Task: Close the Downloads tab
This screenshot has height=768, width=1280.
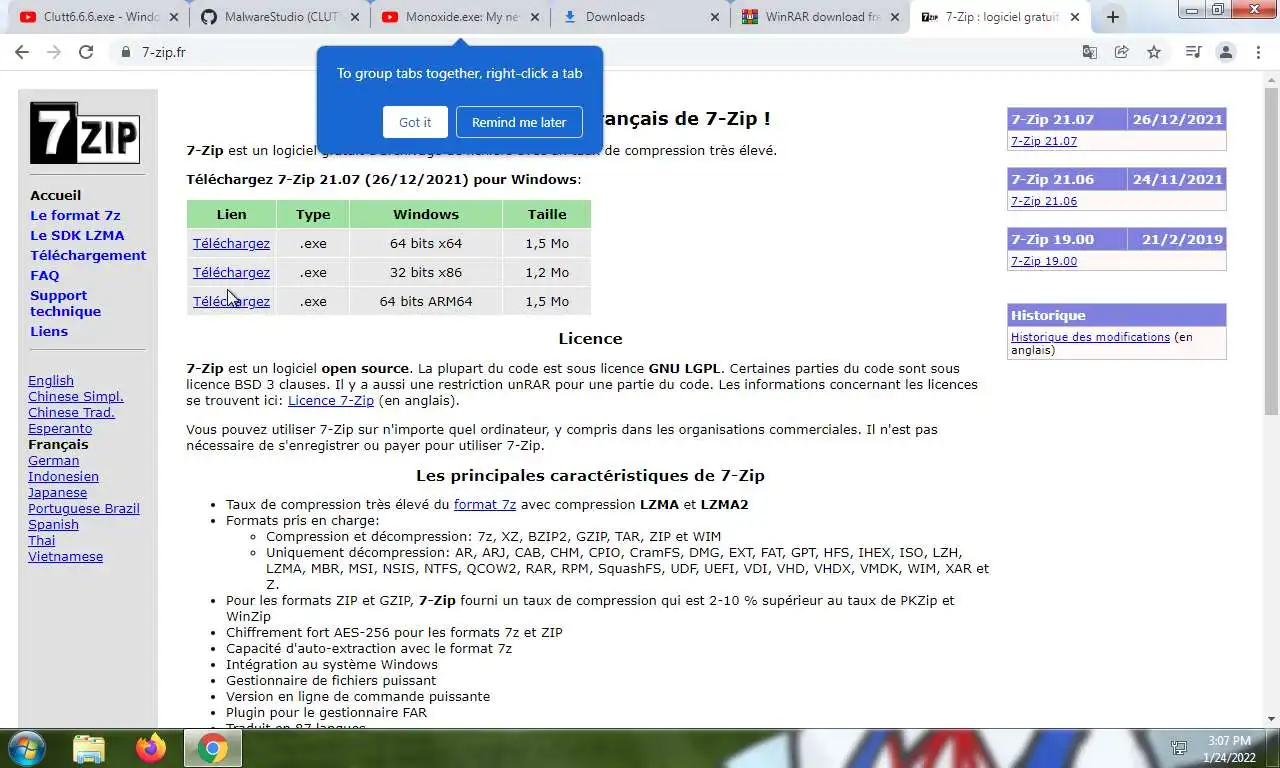Action: pyautogui.click(x=714, y=17)
